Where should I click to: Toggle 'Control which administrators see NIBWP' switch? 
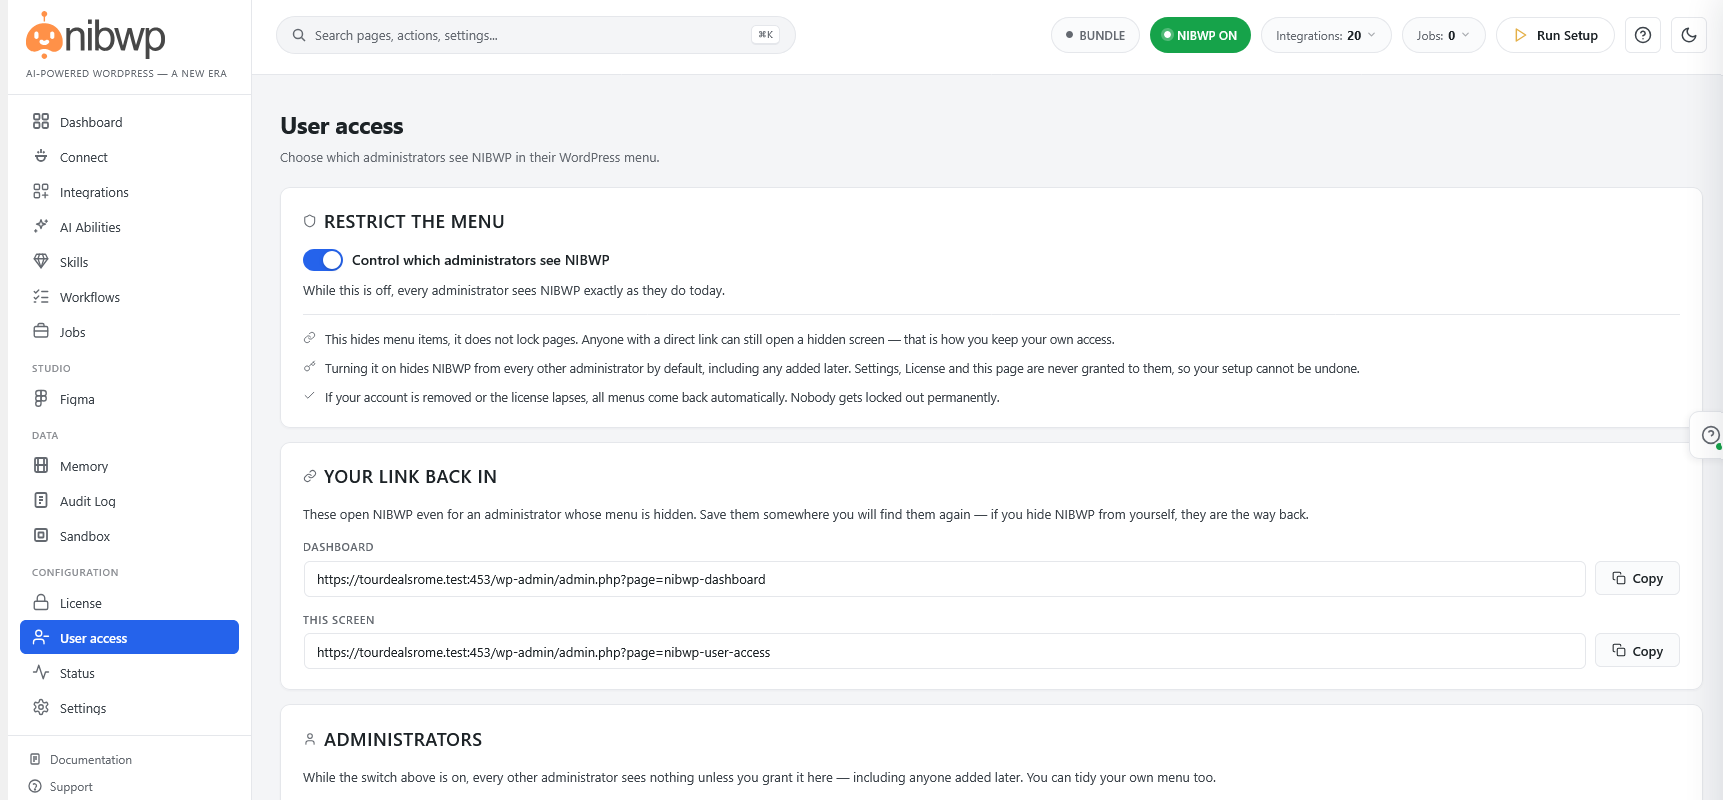click(x=323, y=260)
